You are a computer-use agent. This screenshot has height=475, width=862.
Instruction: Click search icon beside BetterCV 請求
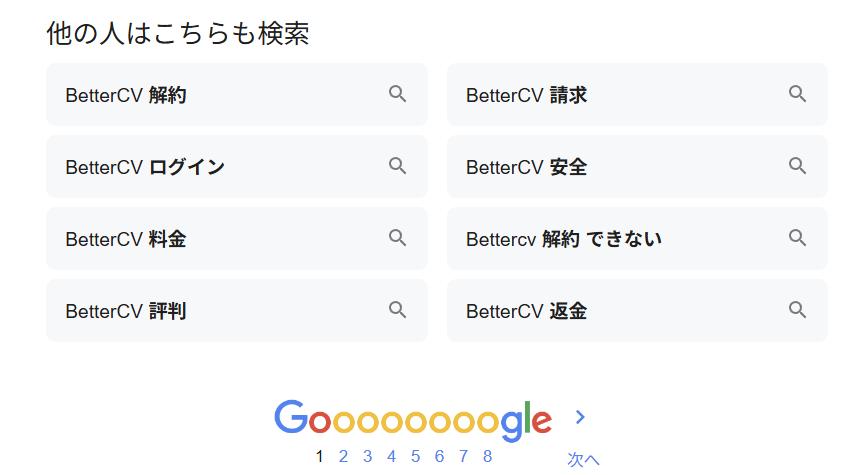(x=797, y=94)
